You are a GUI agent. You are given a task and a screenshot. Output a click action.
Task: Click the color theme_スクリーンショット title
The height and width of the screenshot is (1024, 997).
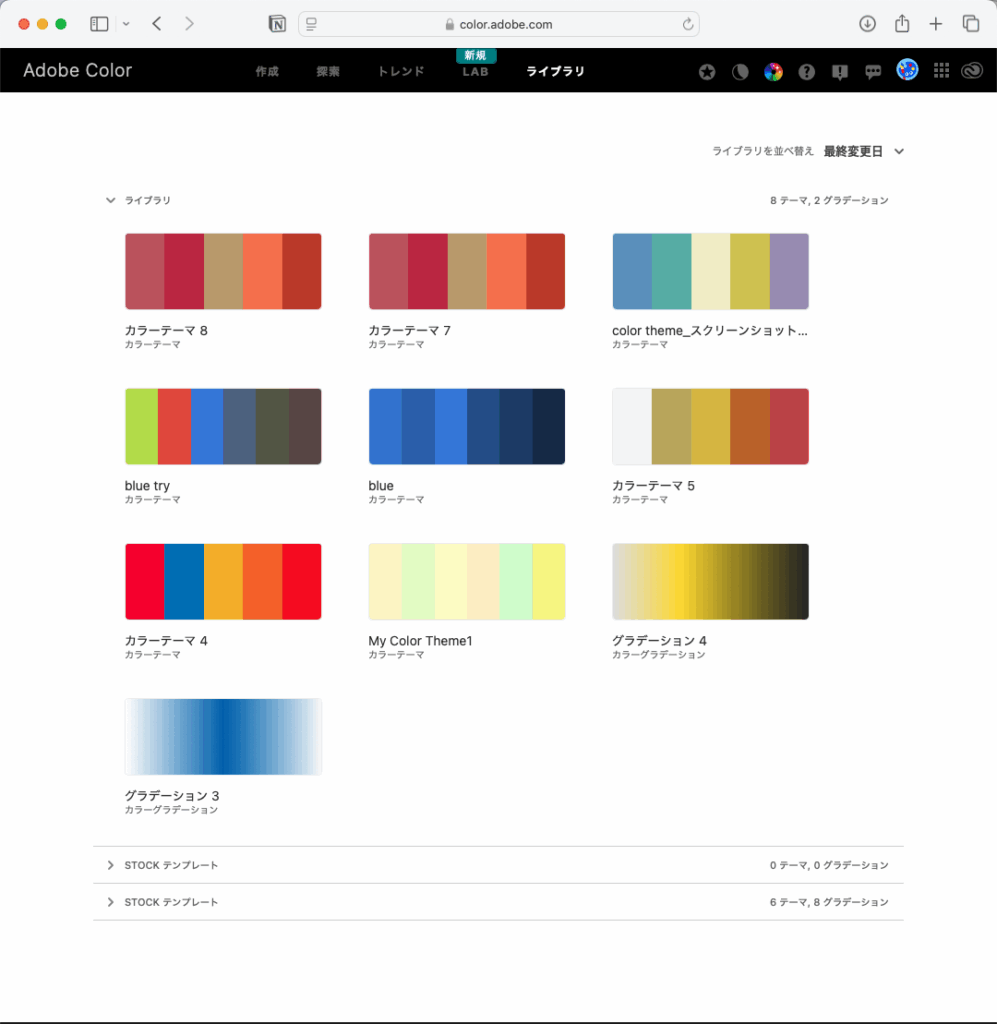click(x=710, y=330)
